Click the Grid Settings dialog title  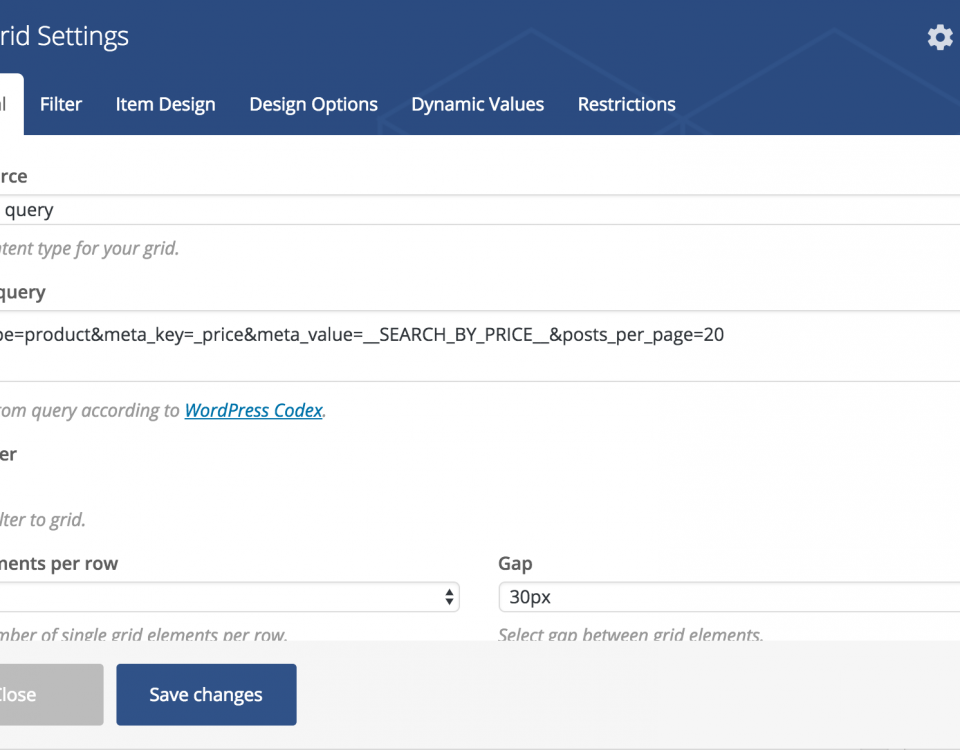coord(65,37)
